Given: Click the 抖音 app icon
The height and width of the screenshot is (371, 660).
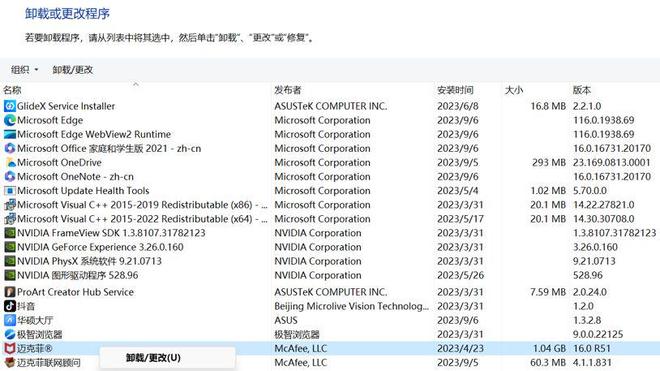Looking at the screenshot, I should coord(10,306).
